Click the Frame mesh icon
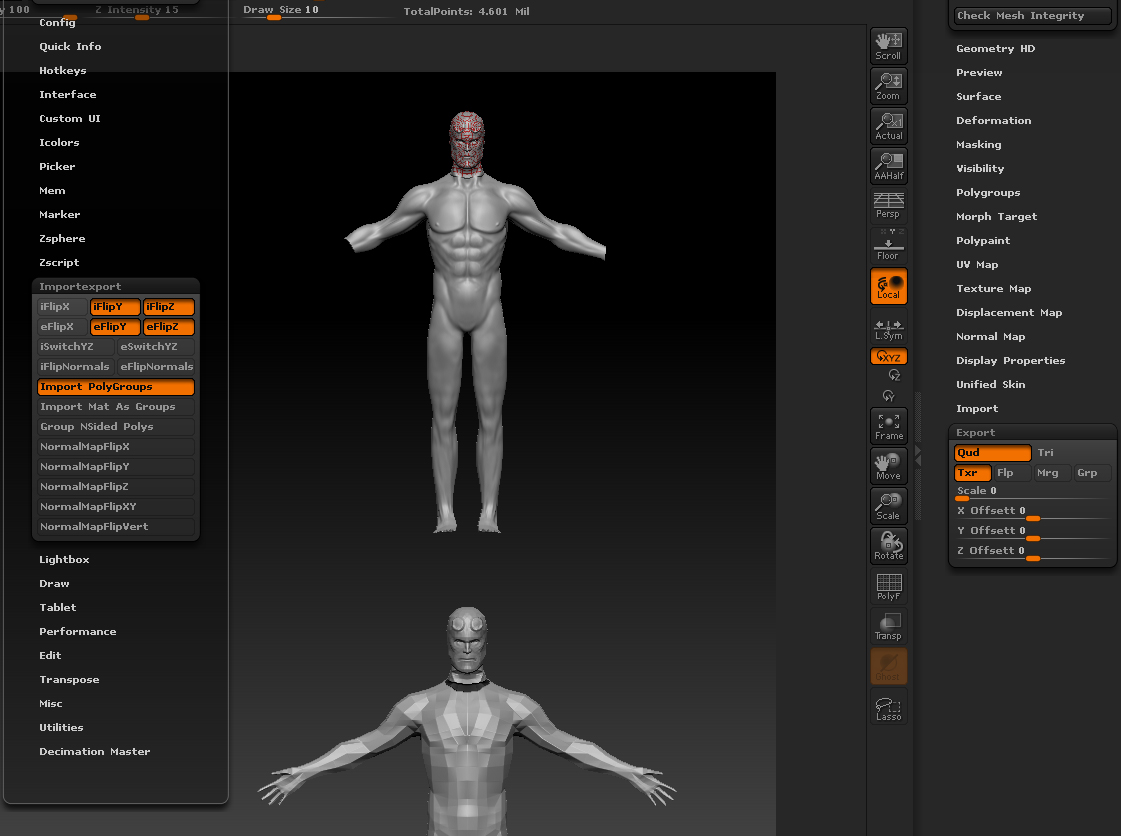Viewport: 1121px width, 836px height. click(x=888, y=427)
